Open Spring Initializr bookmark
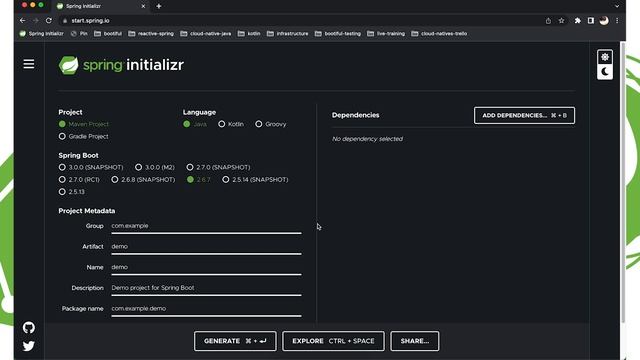This screenshot has height=360, width=640. [x=42, y=34]
